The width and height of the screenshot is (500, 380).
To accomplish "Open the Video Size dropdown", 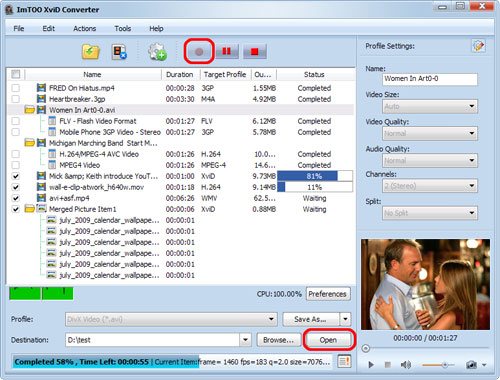I will [x=430, y=107].
